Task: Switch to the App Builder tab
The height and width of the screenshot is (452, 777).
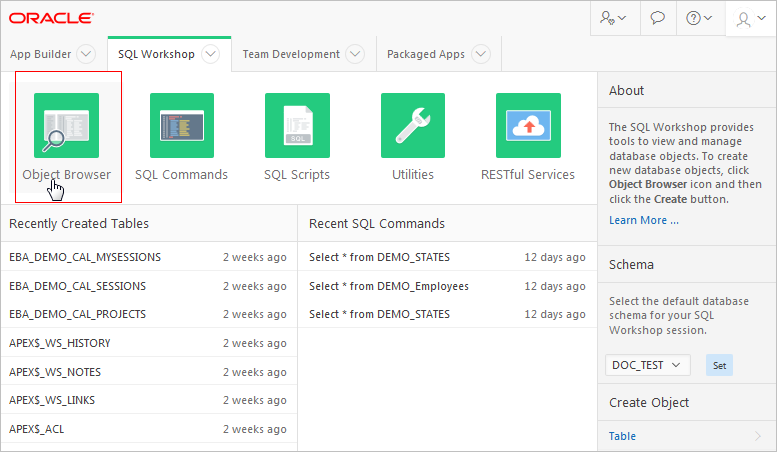Action: pos(41,54)
